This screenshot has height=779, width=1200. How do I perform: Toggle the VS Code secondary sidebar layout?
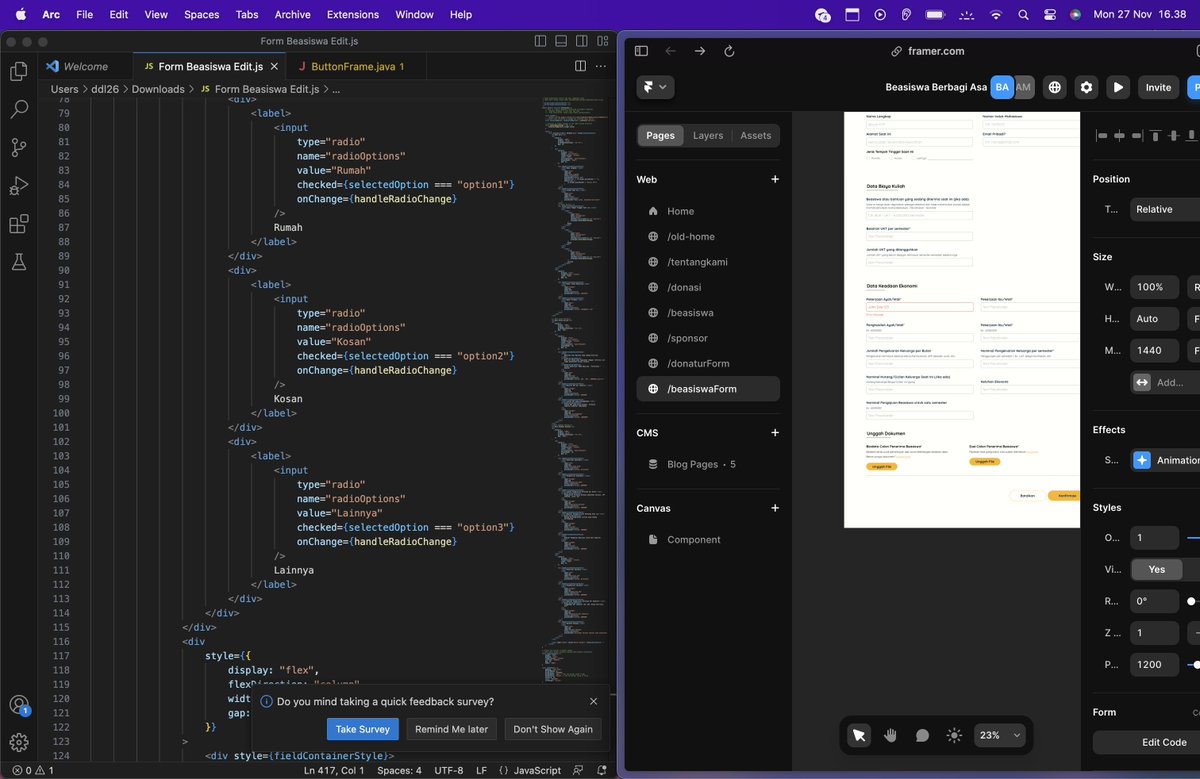click(x=580, y=41)
